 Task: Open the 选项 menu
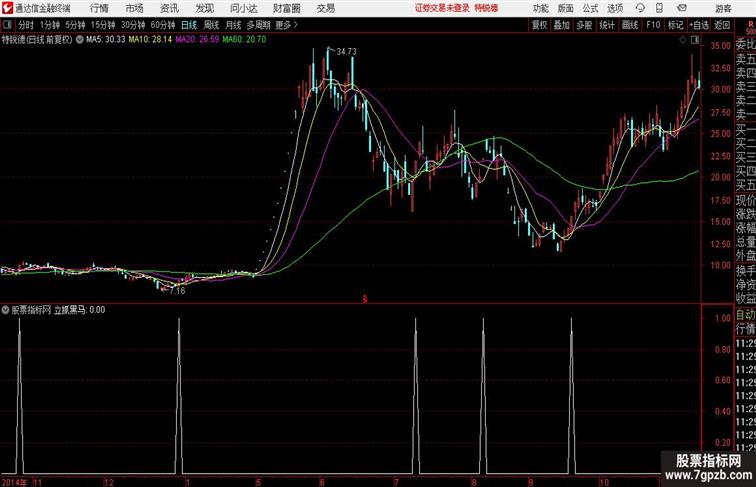pos(615,8)
